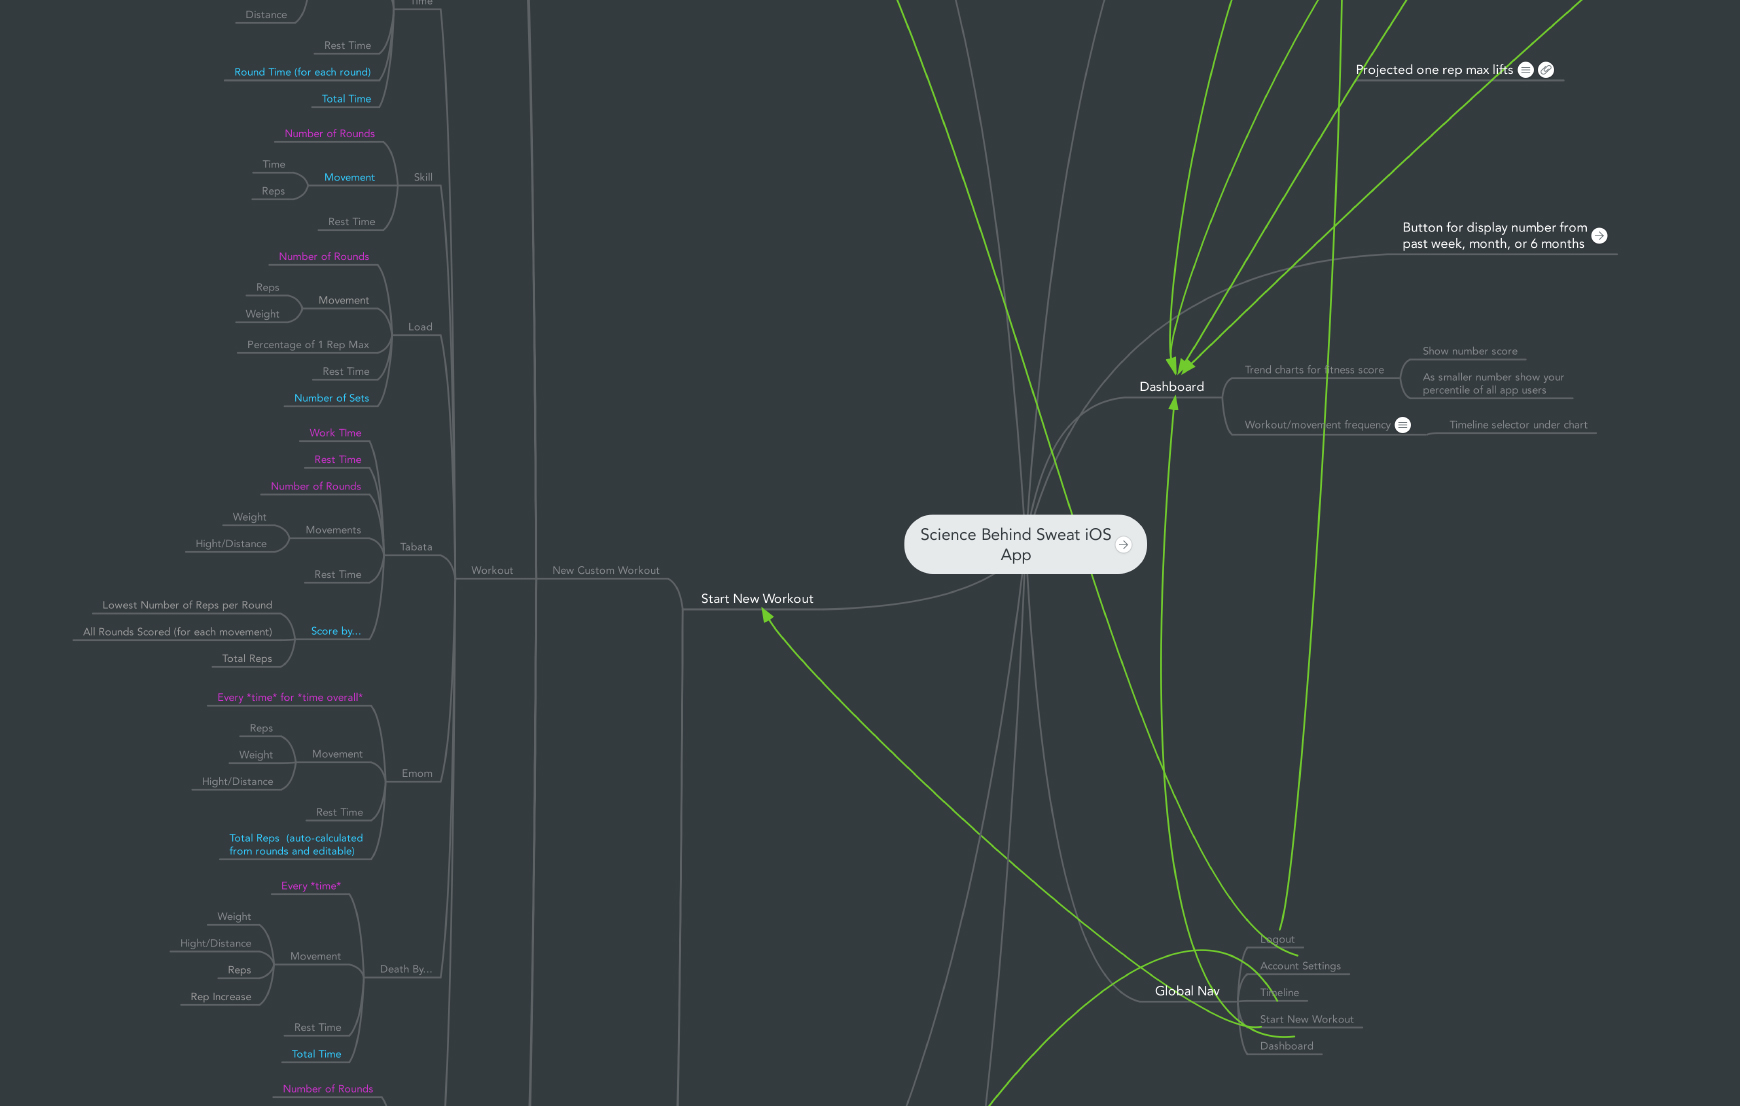Select the central Science Behind Sweat iOS App node

coord(1025,544)
